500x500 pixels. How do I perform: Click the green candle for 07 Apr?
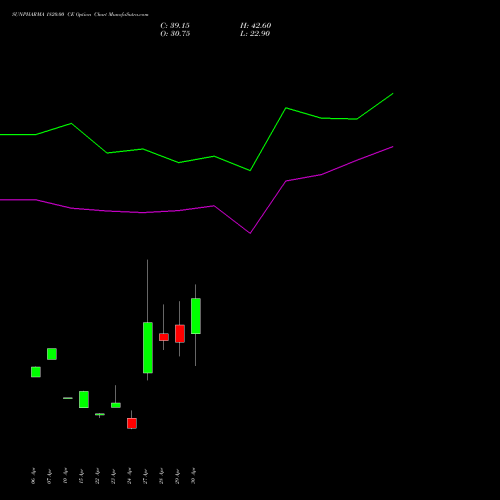pyautogui.click(x=52, y=354)
